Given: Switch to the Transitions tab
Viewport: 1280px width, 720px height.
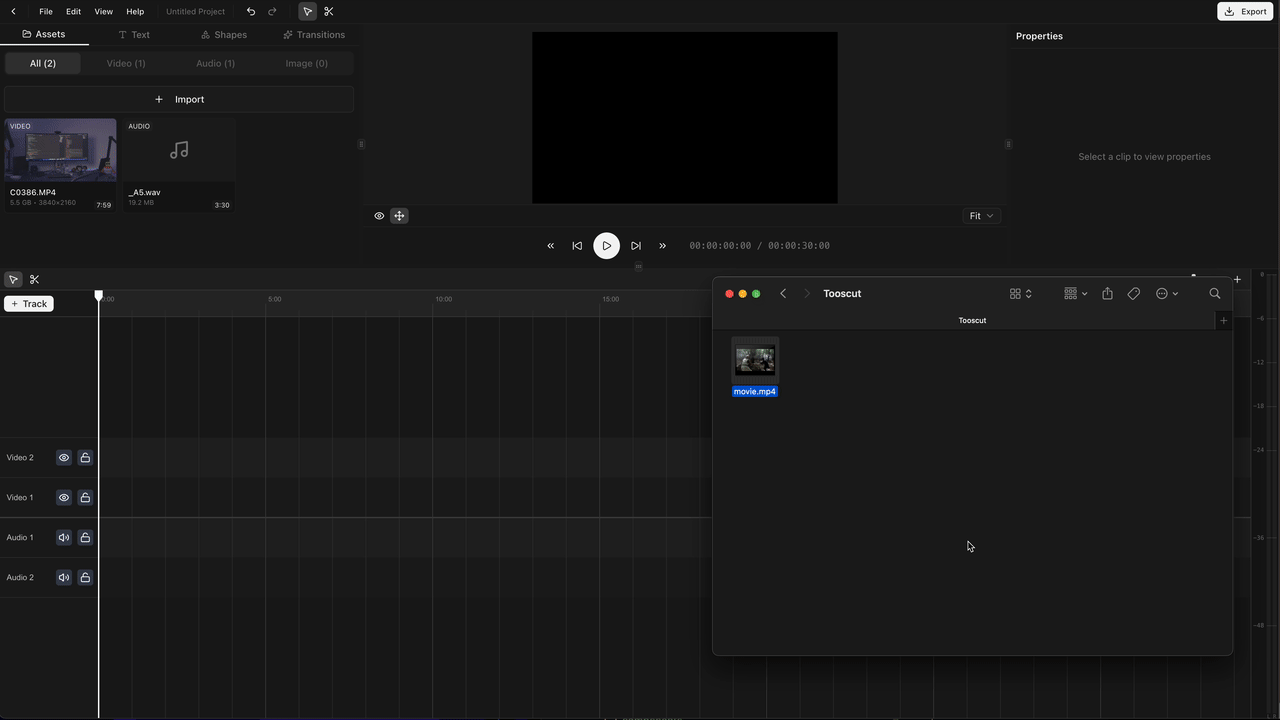Looking at the screenshot, I should pyautogui.click(x=314, y=34).
